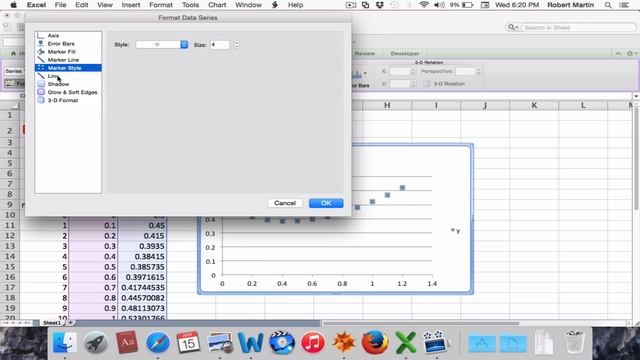
Task: Add a new sheet with plus button
Action: 70,323
